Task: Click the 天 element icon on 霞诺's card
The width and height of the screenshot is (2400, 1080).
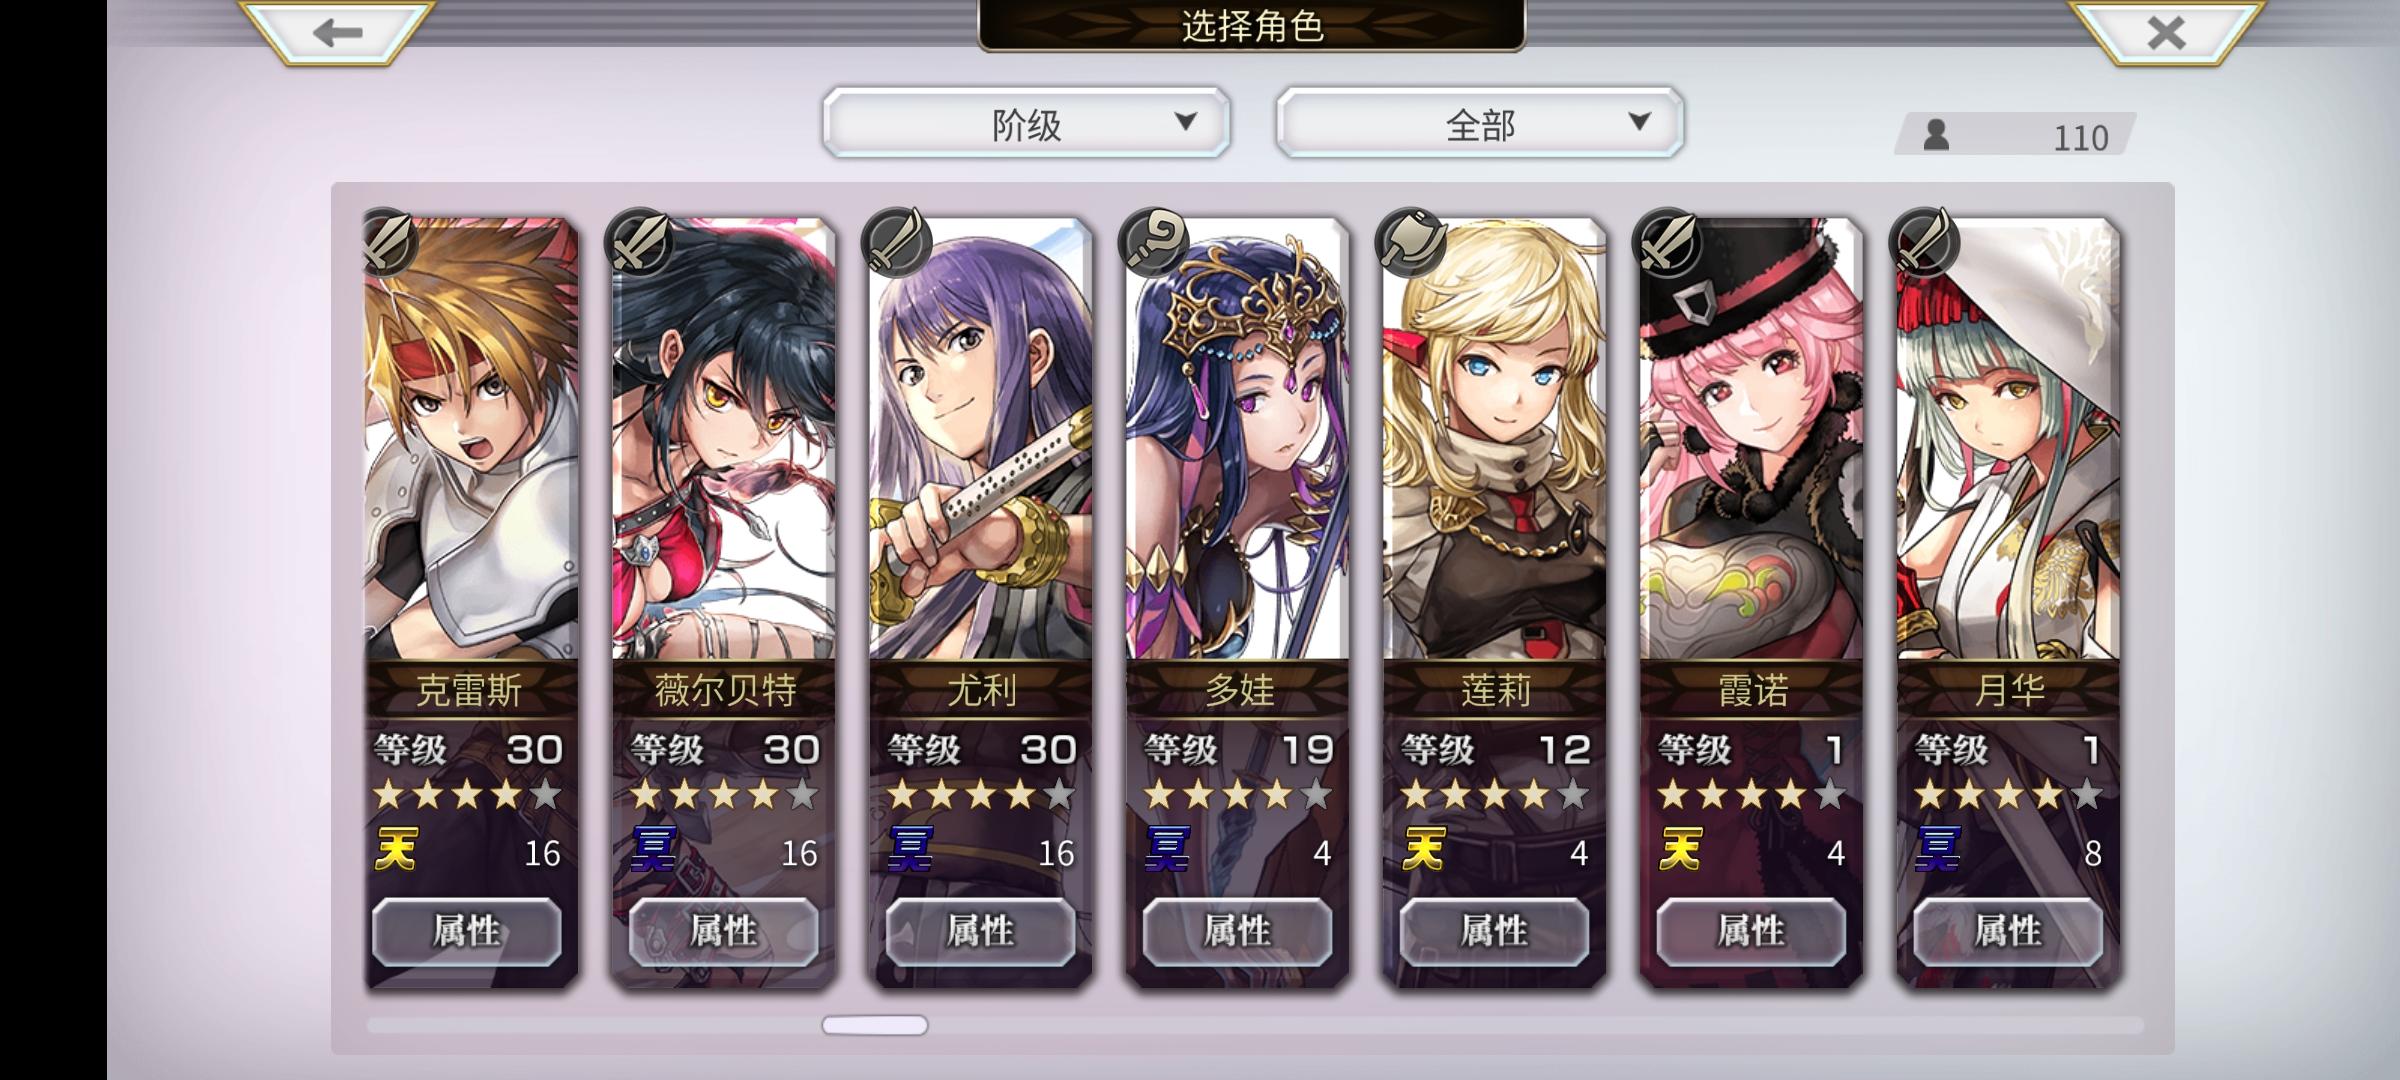Action: click(x=1681, y=851)
